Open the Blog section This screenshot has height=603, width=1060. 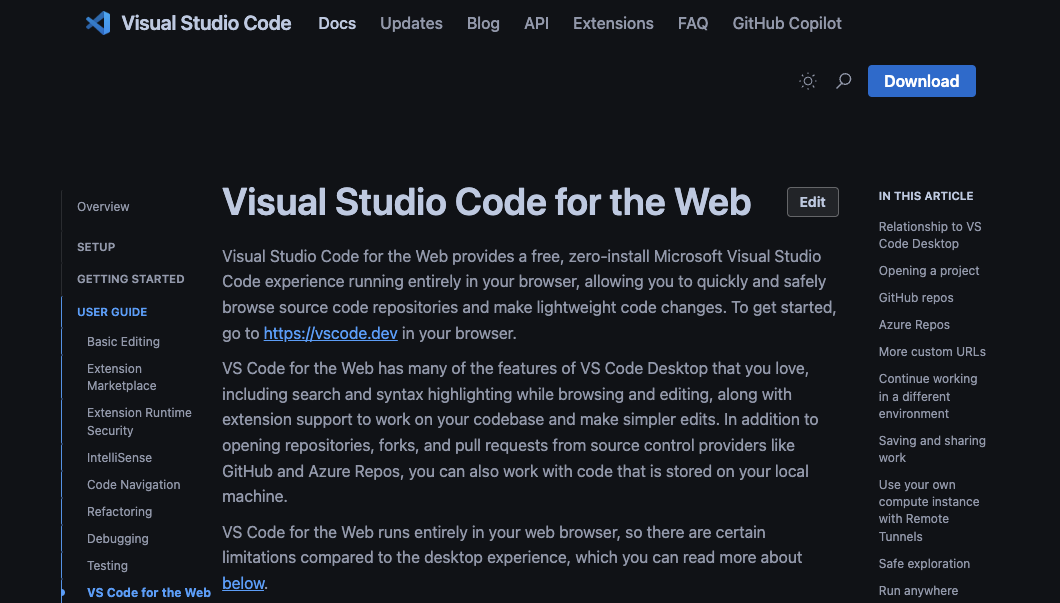(483, 23)
